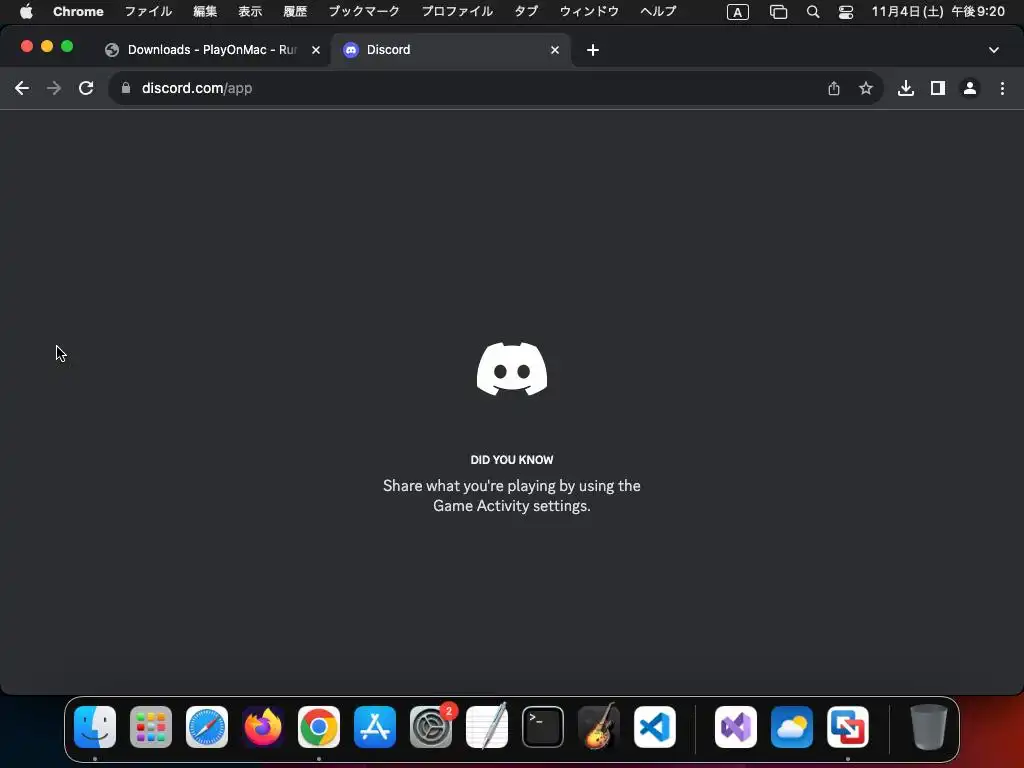1024x768 pixels.
Task: Click the Chrome back arrow
Action: coord(22,88)
